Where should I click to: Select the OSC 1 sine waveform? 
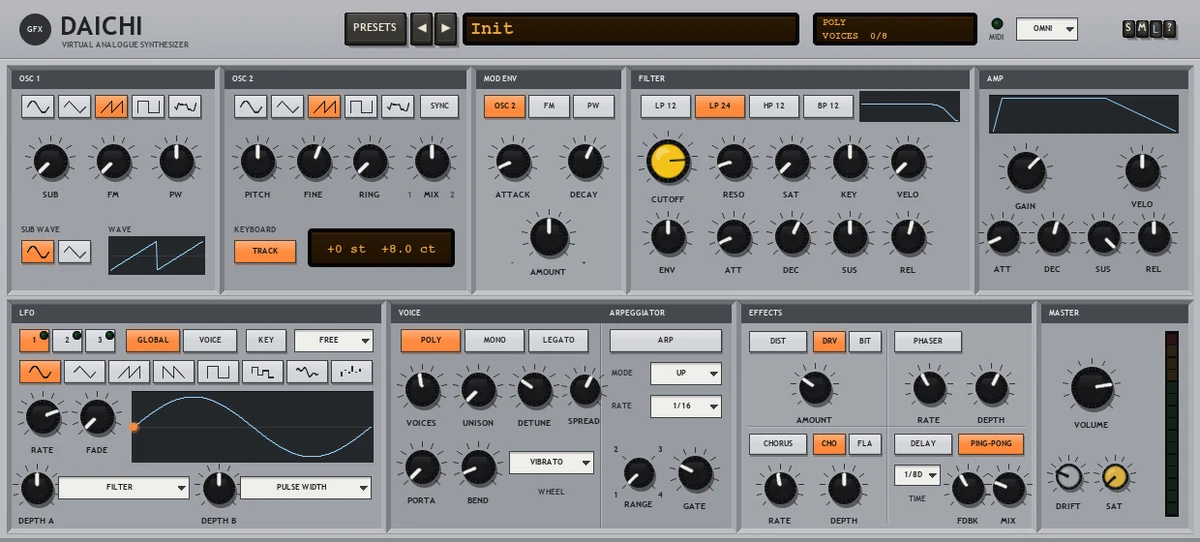38,106
